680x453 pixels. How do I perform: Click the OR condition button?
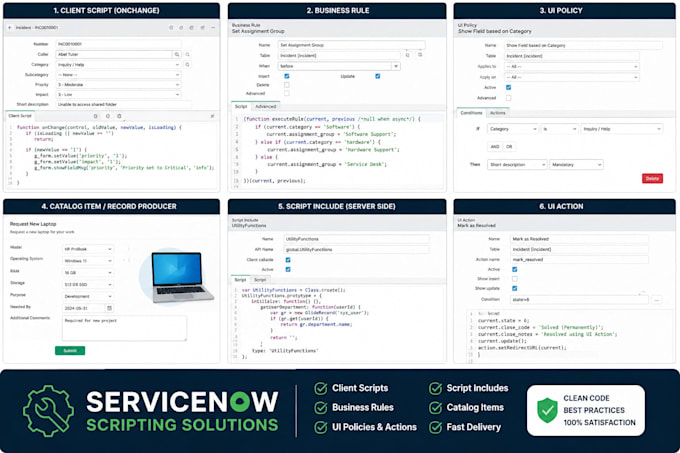coord(509,147)
